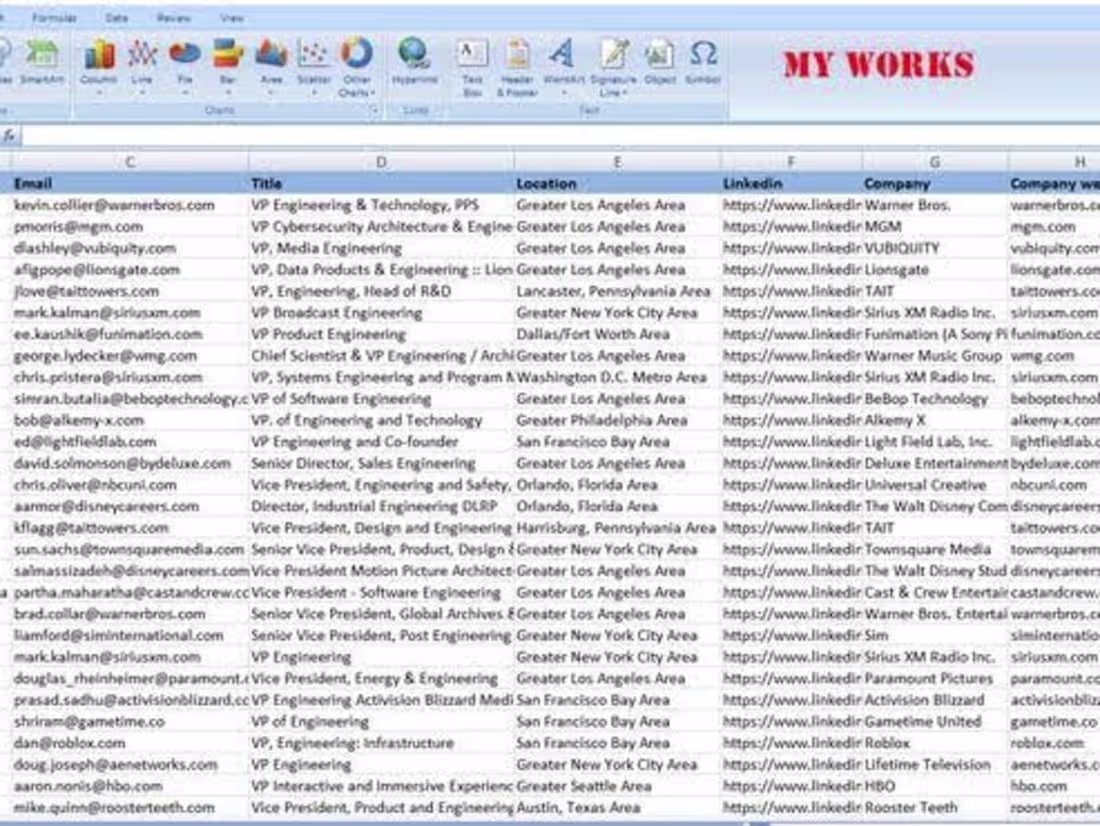This screenshot has height=826, width=1100.
Task: Select cell aaron.nonis@hbo.com
Action: coord(130,786)
